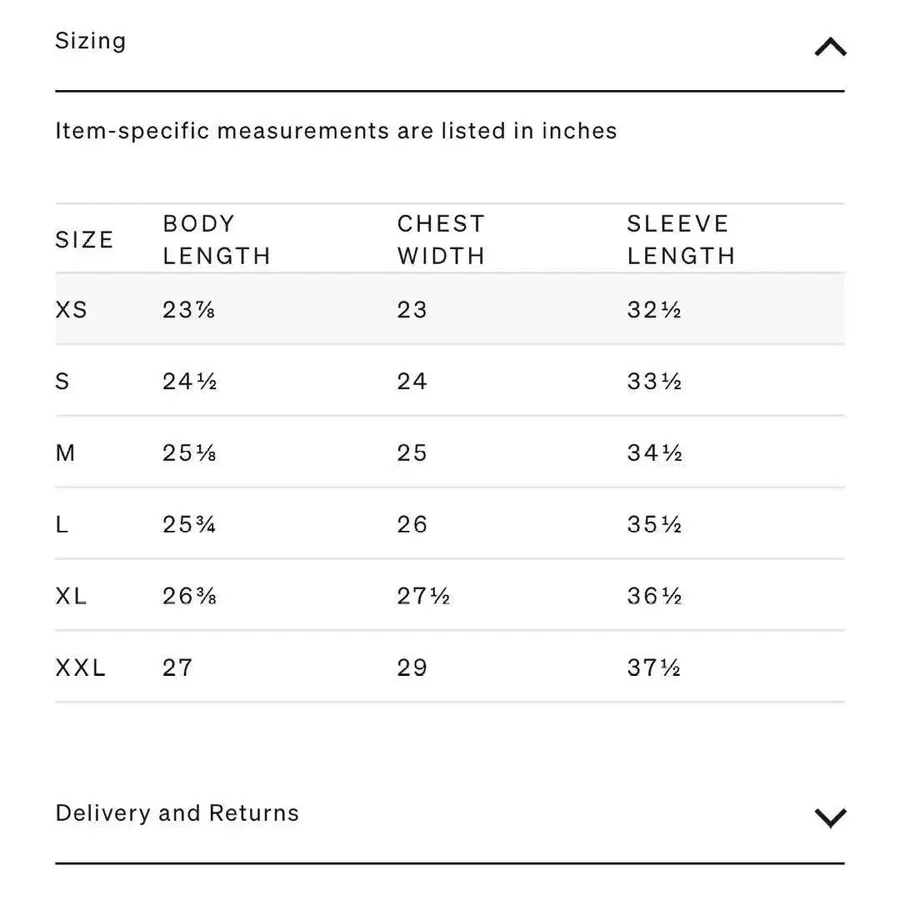Viewport: 900px width, 900px height.
Task: Click the M sleeve length value 34½
Action: click(654, 453)
